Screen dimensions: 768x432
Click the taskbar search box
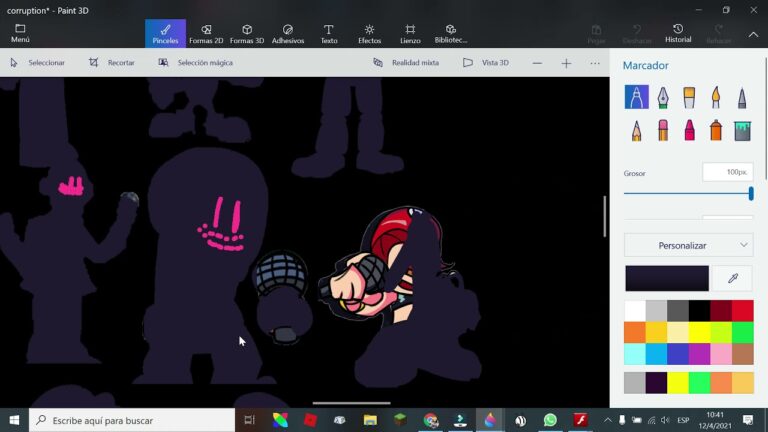tap(132, 420)
